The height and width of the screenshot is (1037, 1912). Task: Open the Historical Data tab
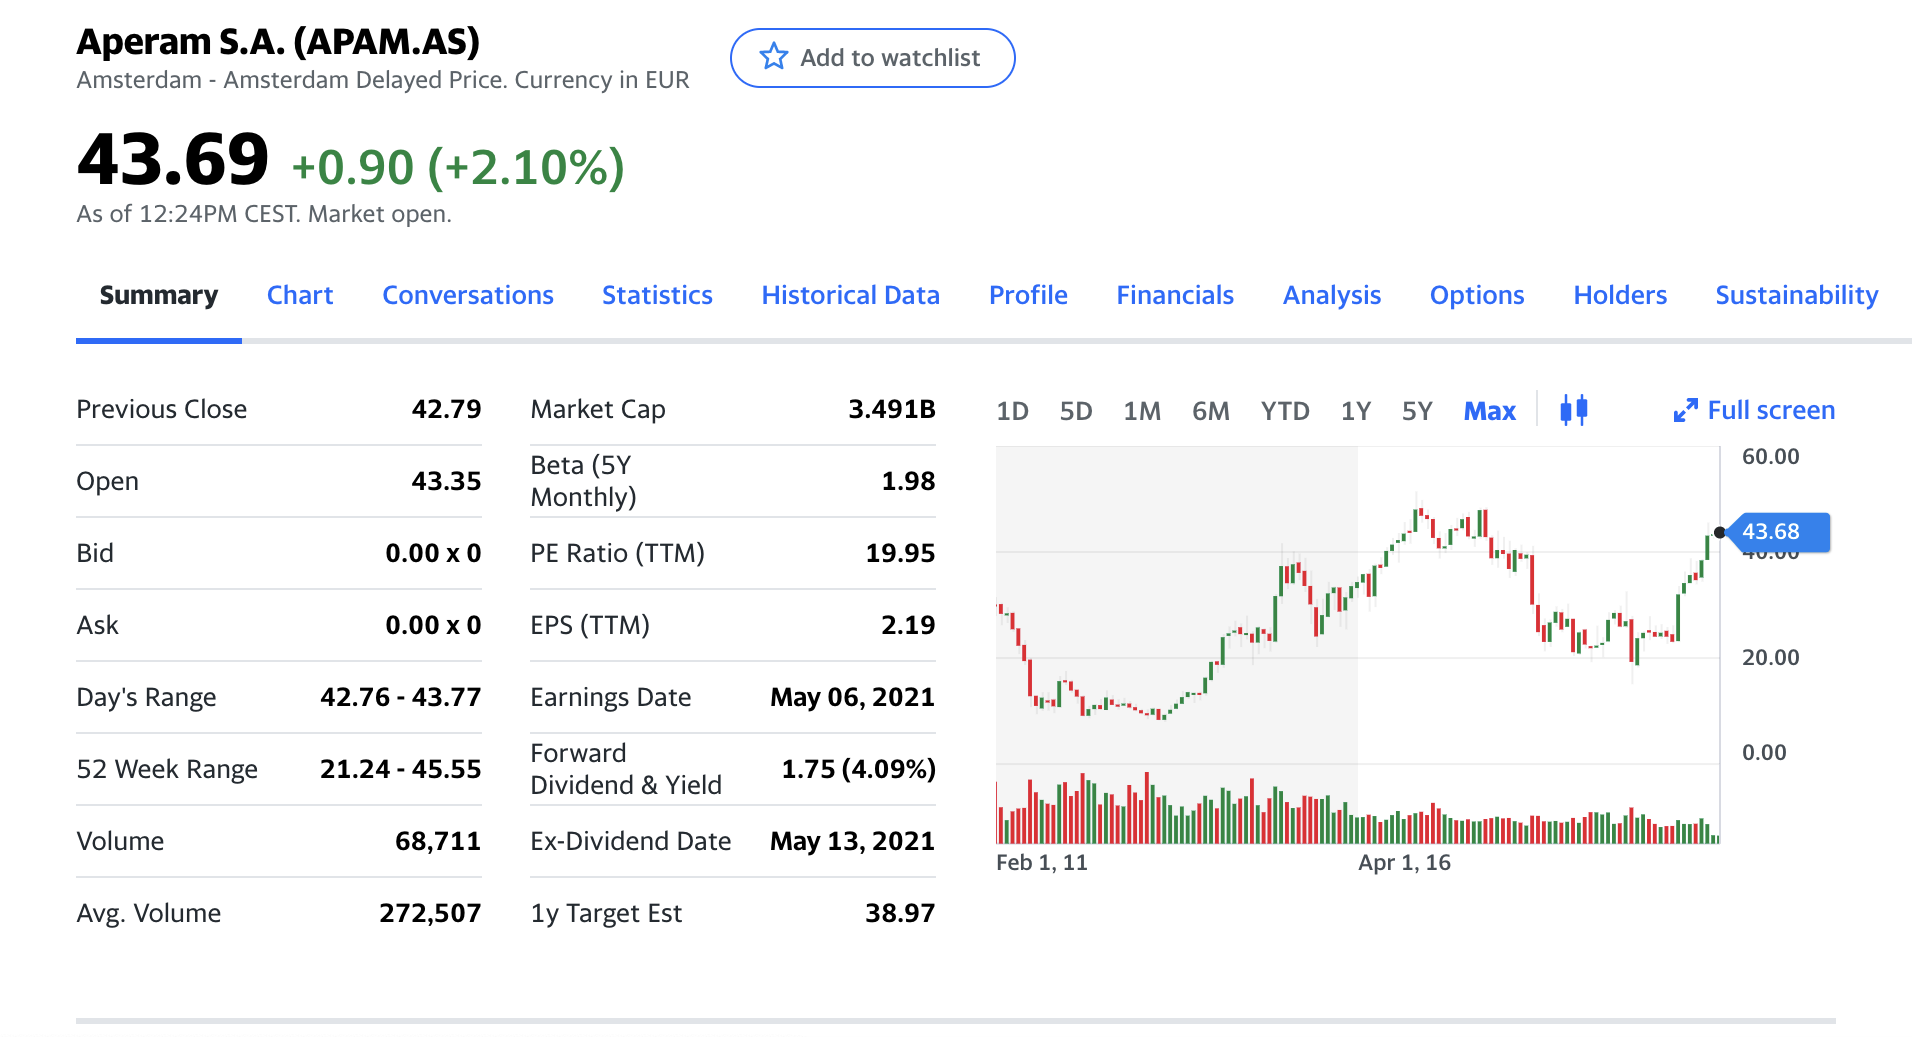tap(851, 295)
